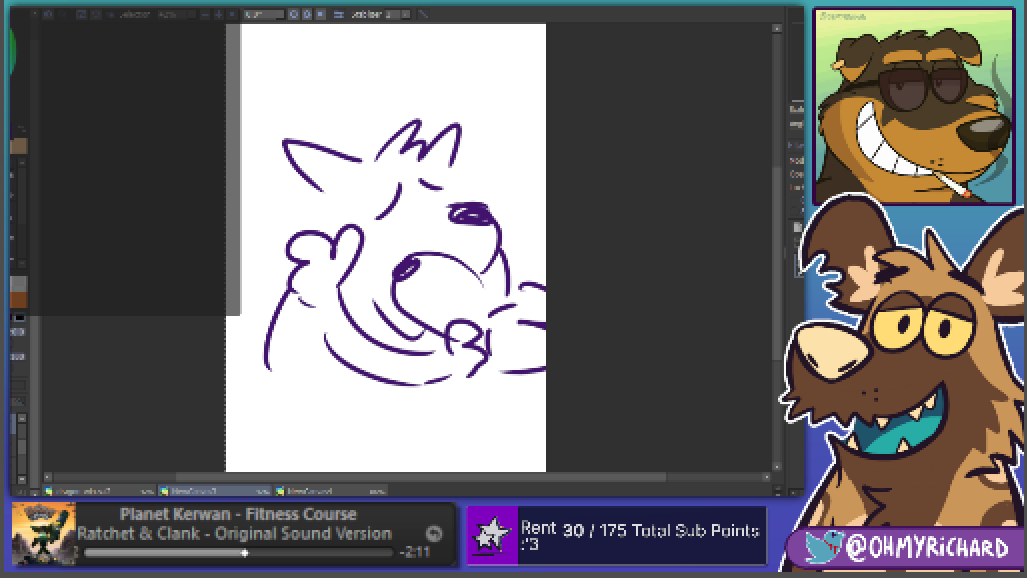The image size is (1027, 578).
Task: Switch to the highlighted NewCanvas1 tab
Action: (x=213, y=491)
